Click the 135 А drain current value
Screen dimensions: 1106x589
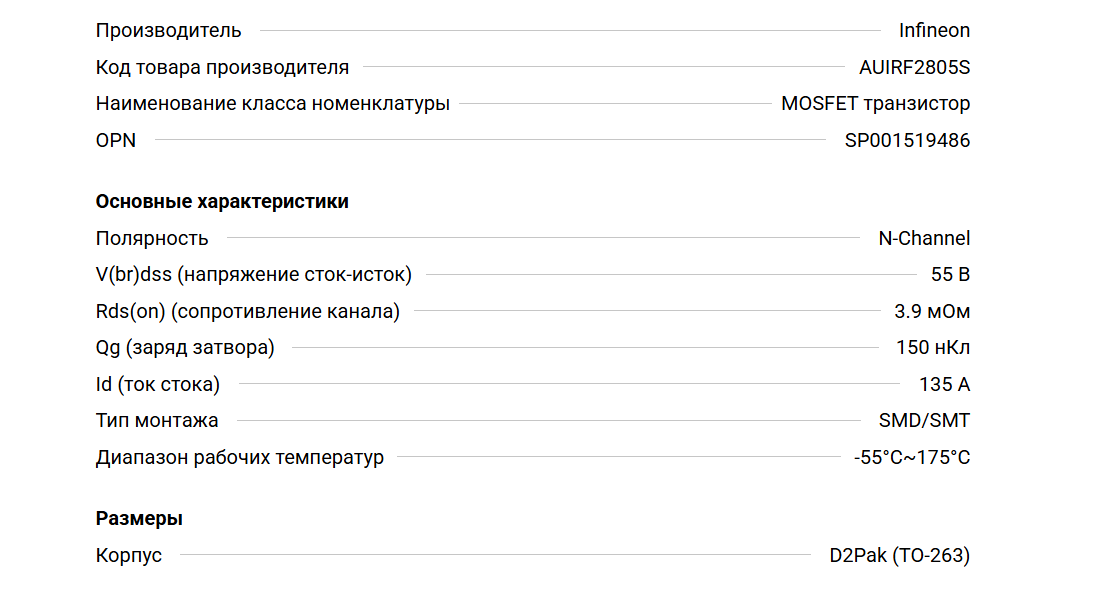point(944,384)
